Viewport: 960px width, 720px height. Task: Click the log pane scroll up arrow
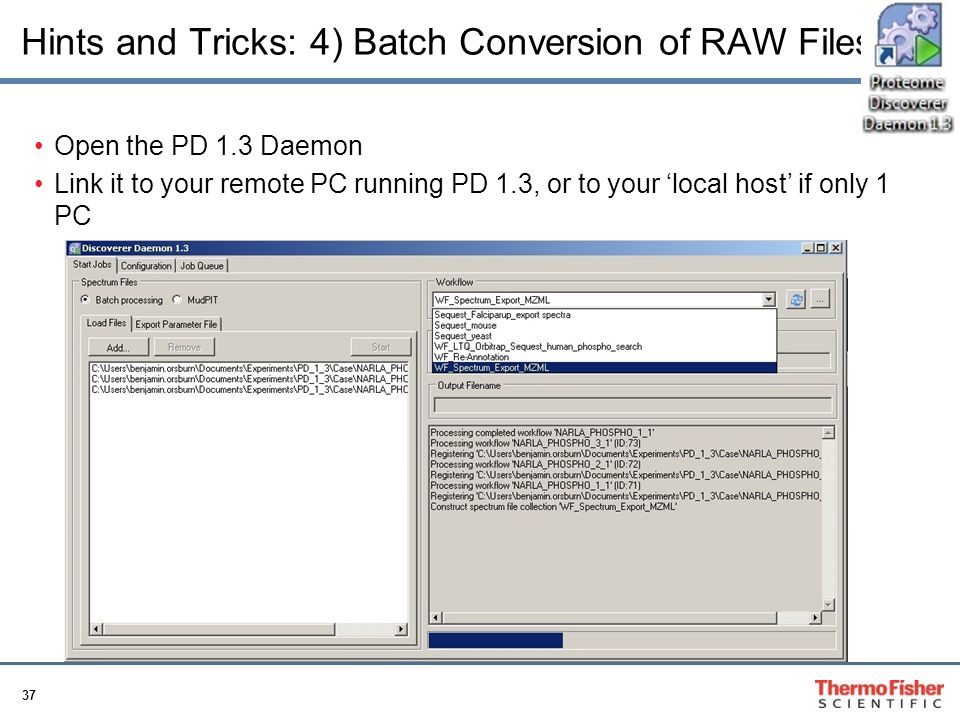pyautogui.click(x=828, y=433)
